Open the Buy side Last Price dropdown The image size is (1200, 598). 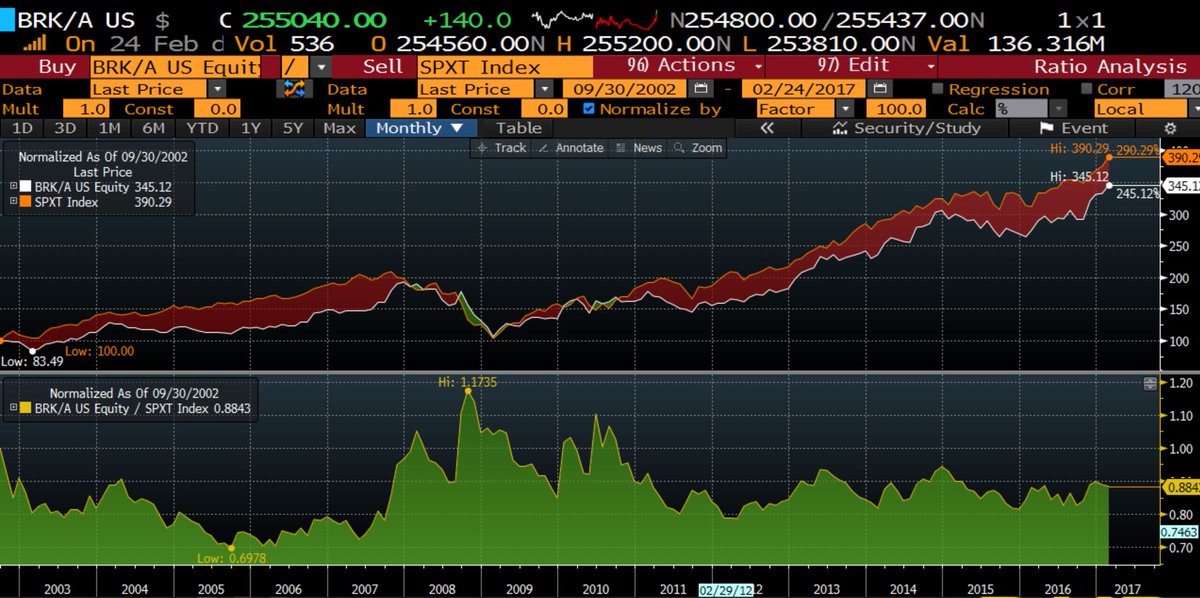pos(219,89)
